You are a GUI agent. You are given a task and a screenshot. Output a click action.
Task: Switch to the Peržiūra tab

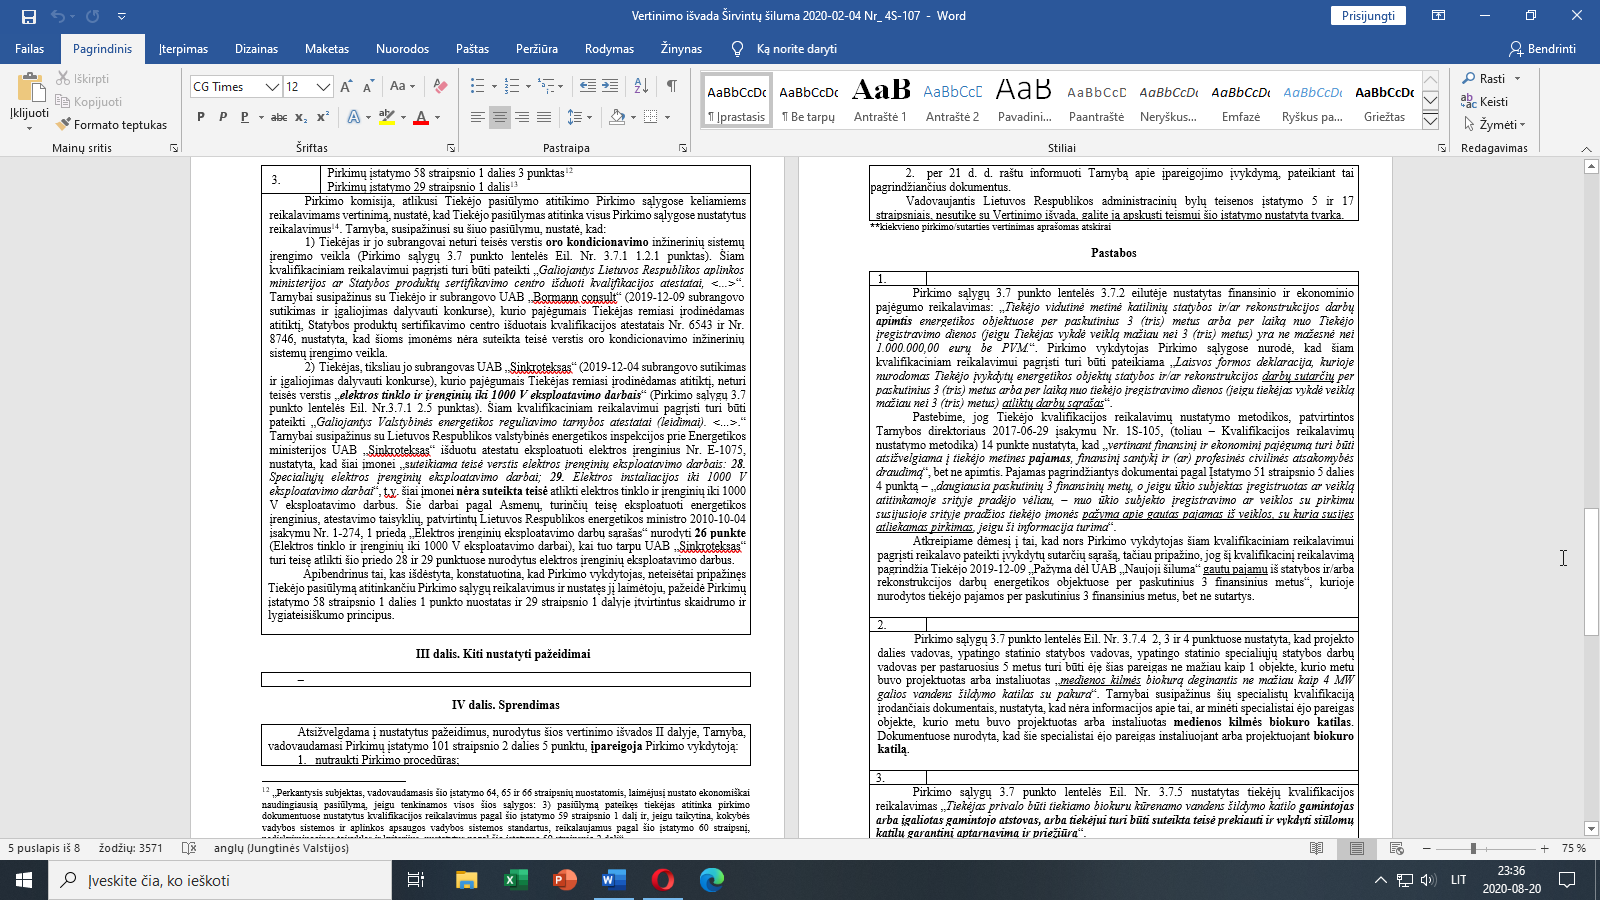[x=537, y=49]
